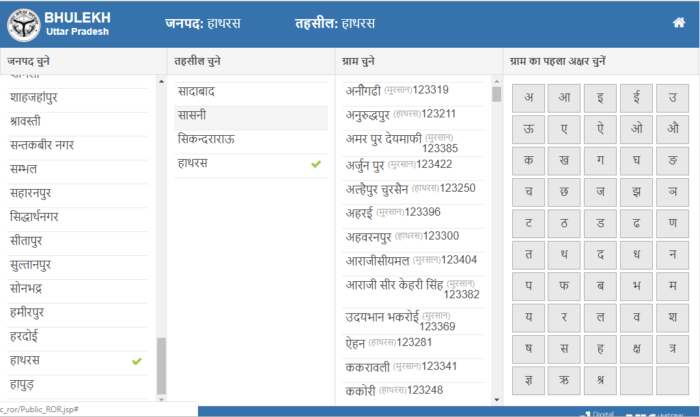This screenshot has width=700, height=417.
Task: Filter villages by letter औ
Action: [672, 129]
